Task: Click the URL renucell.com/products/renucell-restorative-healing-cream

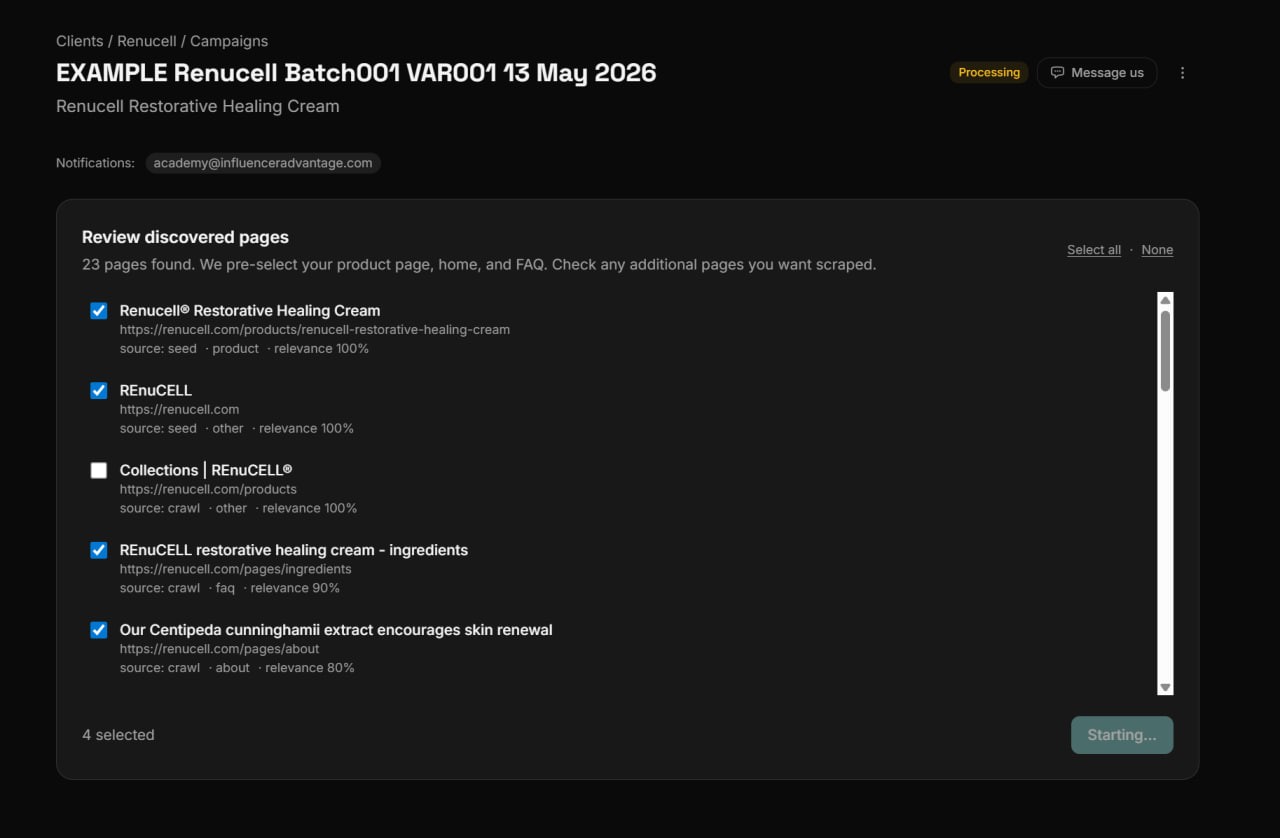Action: (315, 329)
